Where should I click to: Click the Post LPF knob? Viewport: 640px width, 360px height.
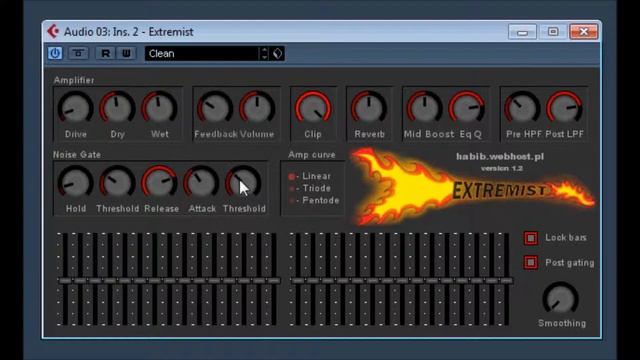[564, 108]
